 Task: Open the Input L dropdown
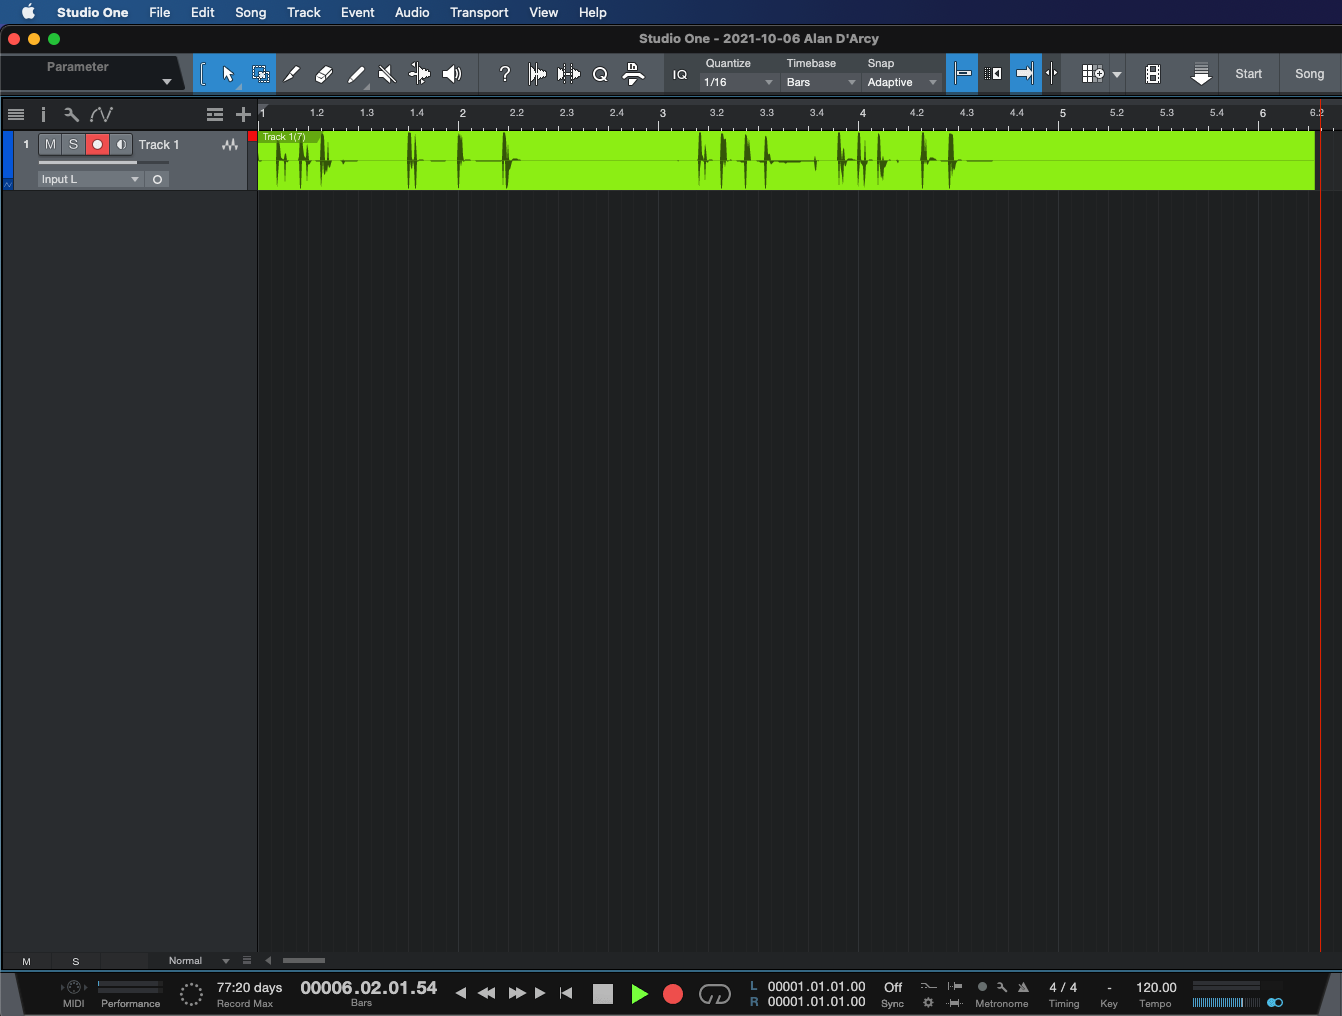point(88,179)
